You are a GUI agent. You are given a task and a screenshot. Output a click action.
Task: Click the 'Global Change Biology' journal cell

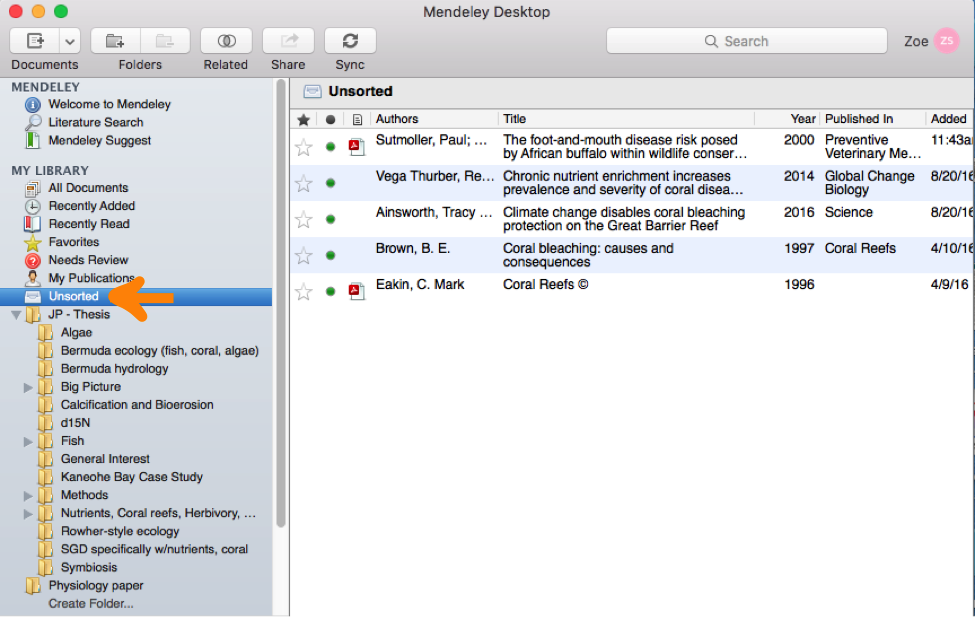click(x=869, y=183)
